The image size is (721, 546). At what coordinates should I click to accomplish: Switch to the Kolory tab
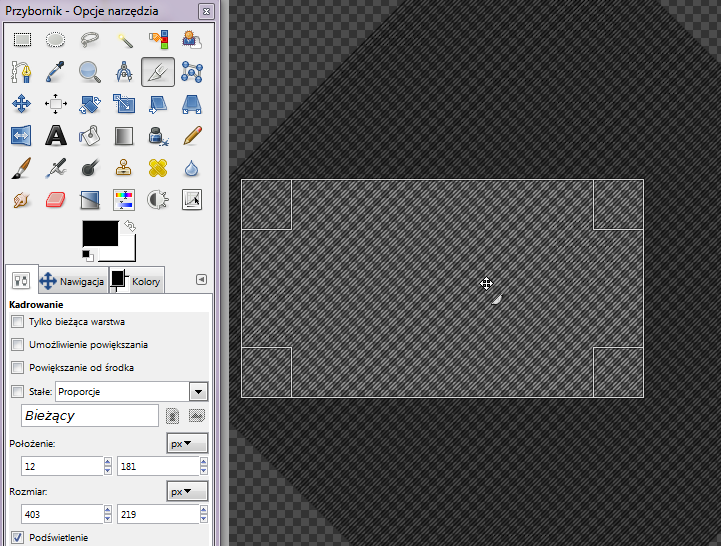pos(136,282)
